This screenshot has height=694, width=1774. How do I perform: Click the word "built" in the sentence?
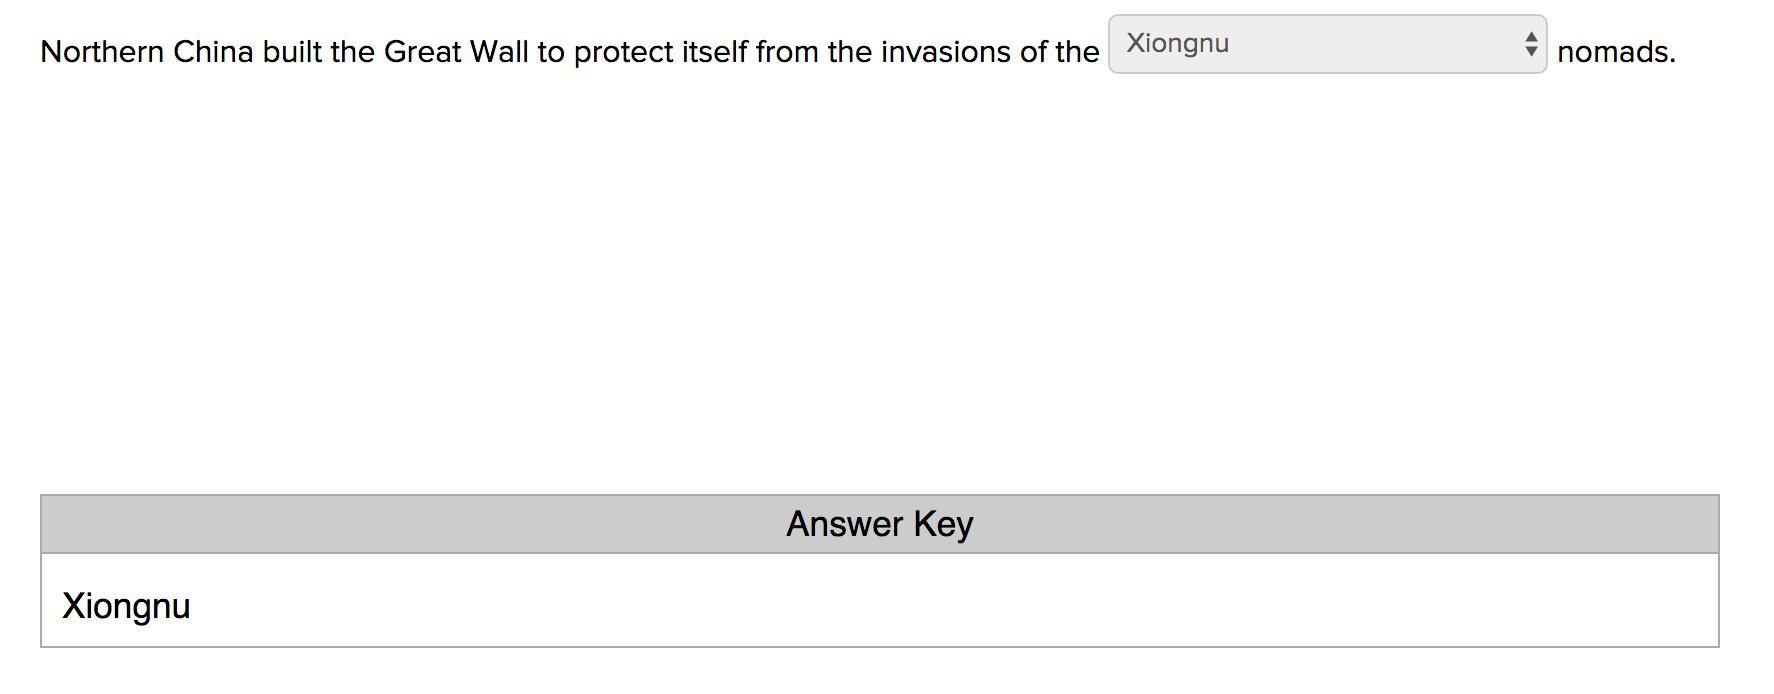click(x=292, y=52)
